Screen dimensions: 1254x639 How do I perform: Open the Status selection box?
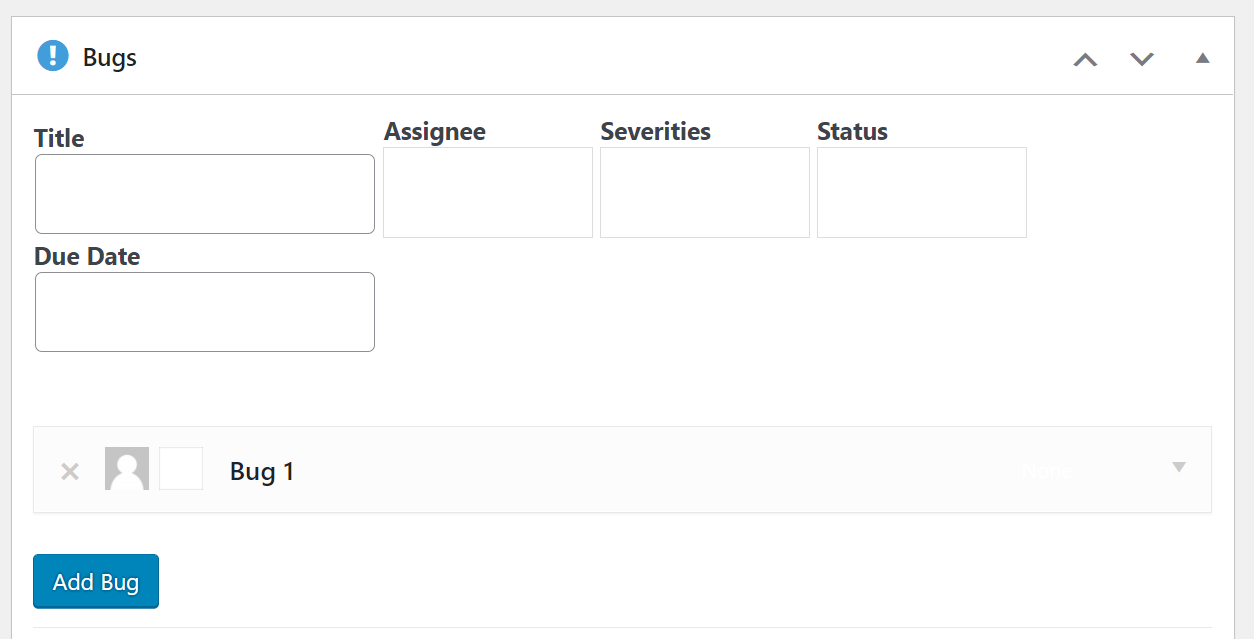tap(922, 193)
